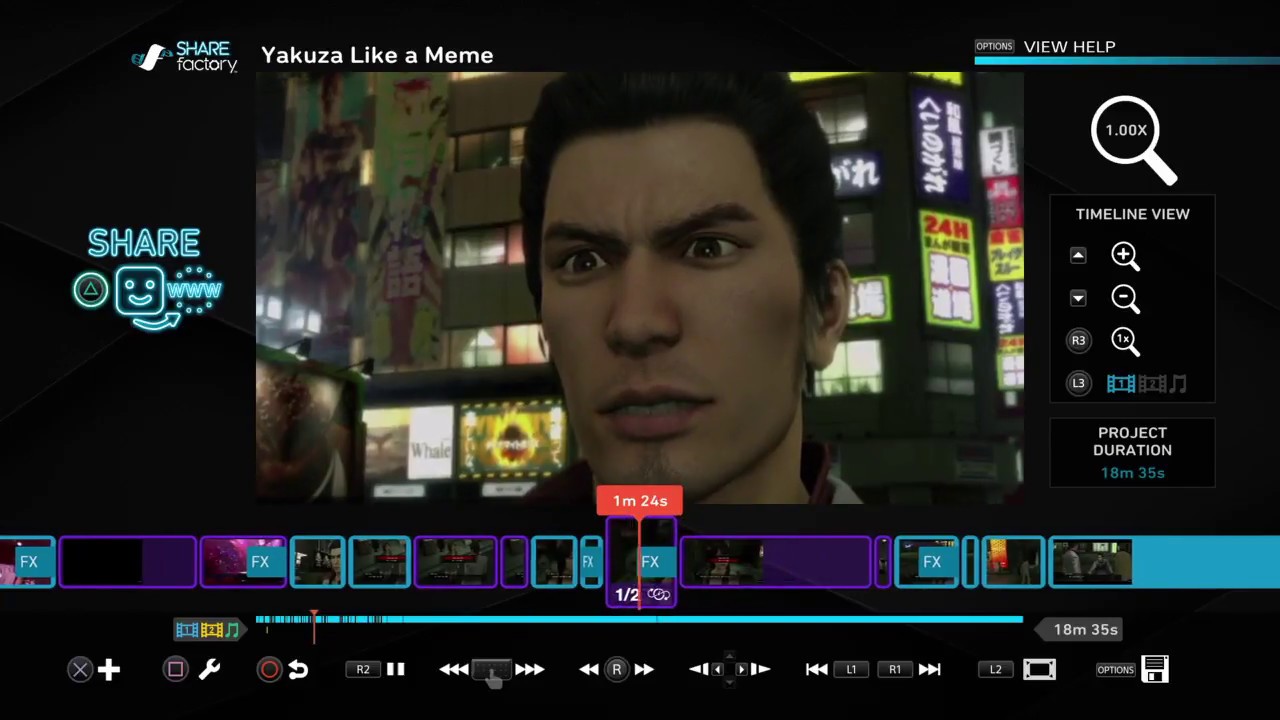Click the track type icons left of the scrubber
The height and width of the screenshot is (720, 1280).
(x=209, y=630)
